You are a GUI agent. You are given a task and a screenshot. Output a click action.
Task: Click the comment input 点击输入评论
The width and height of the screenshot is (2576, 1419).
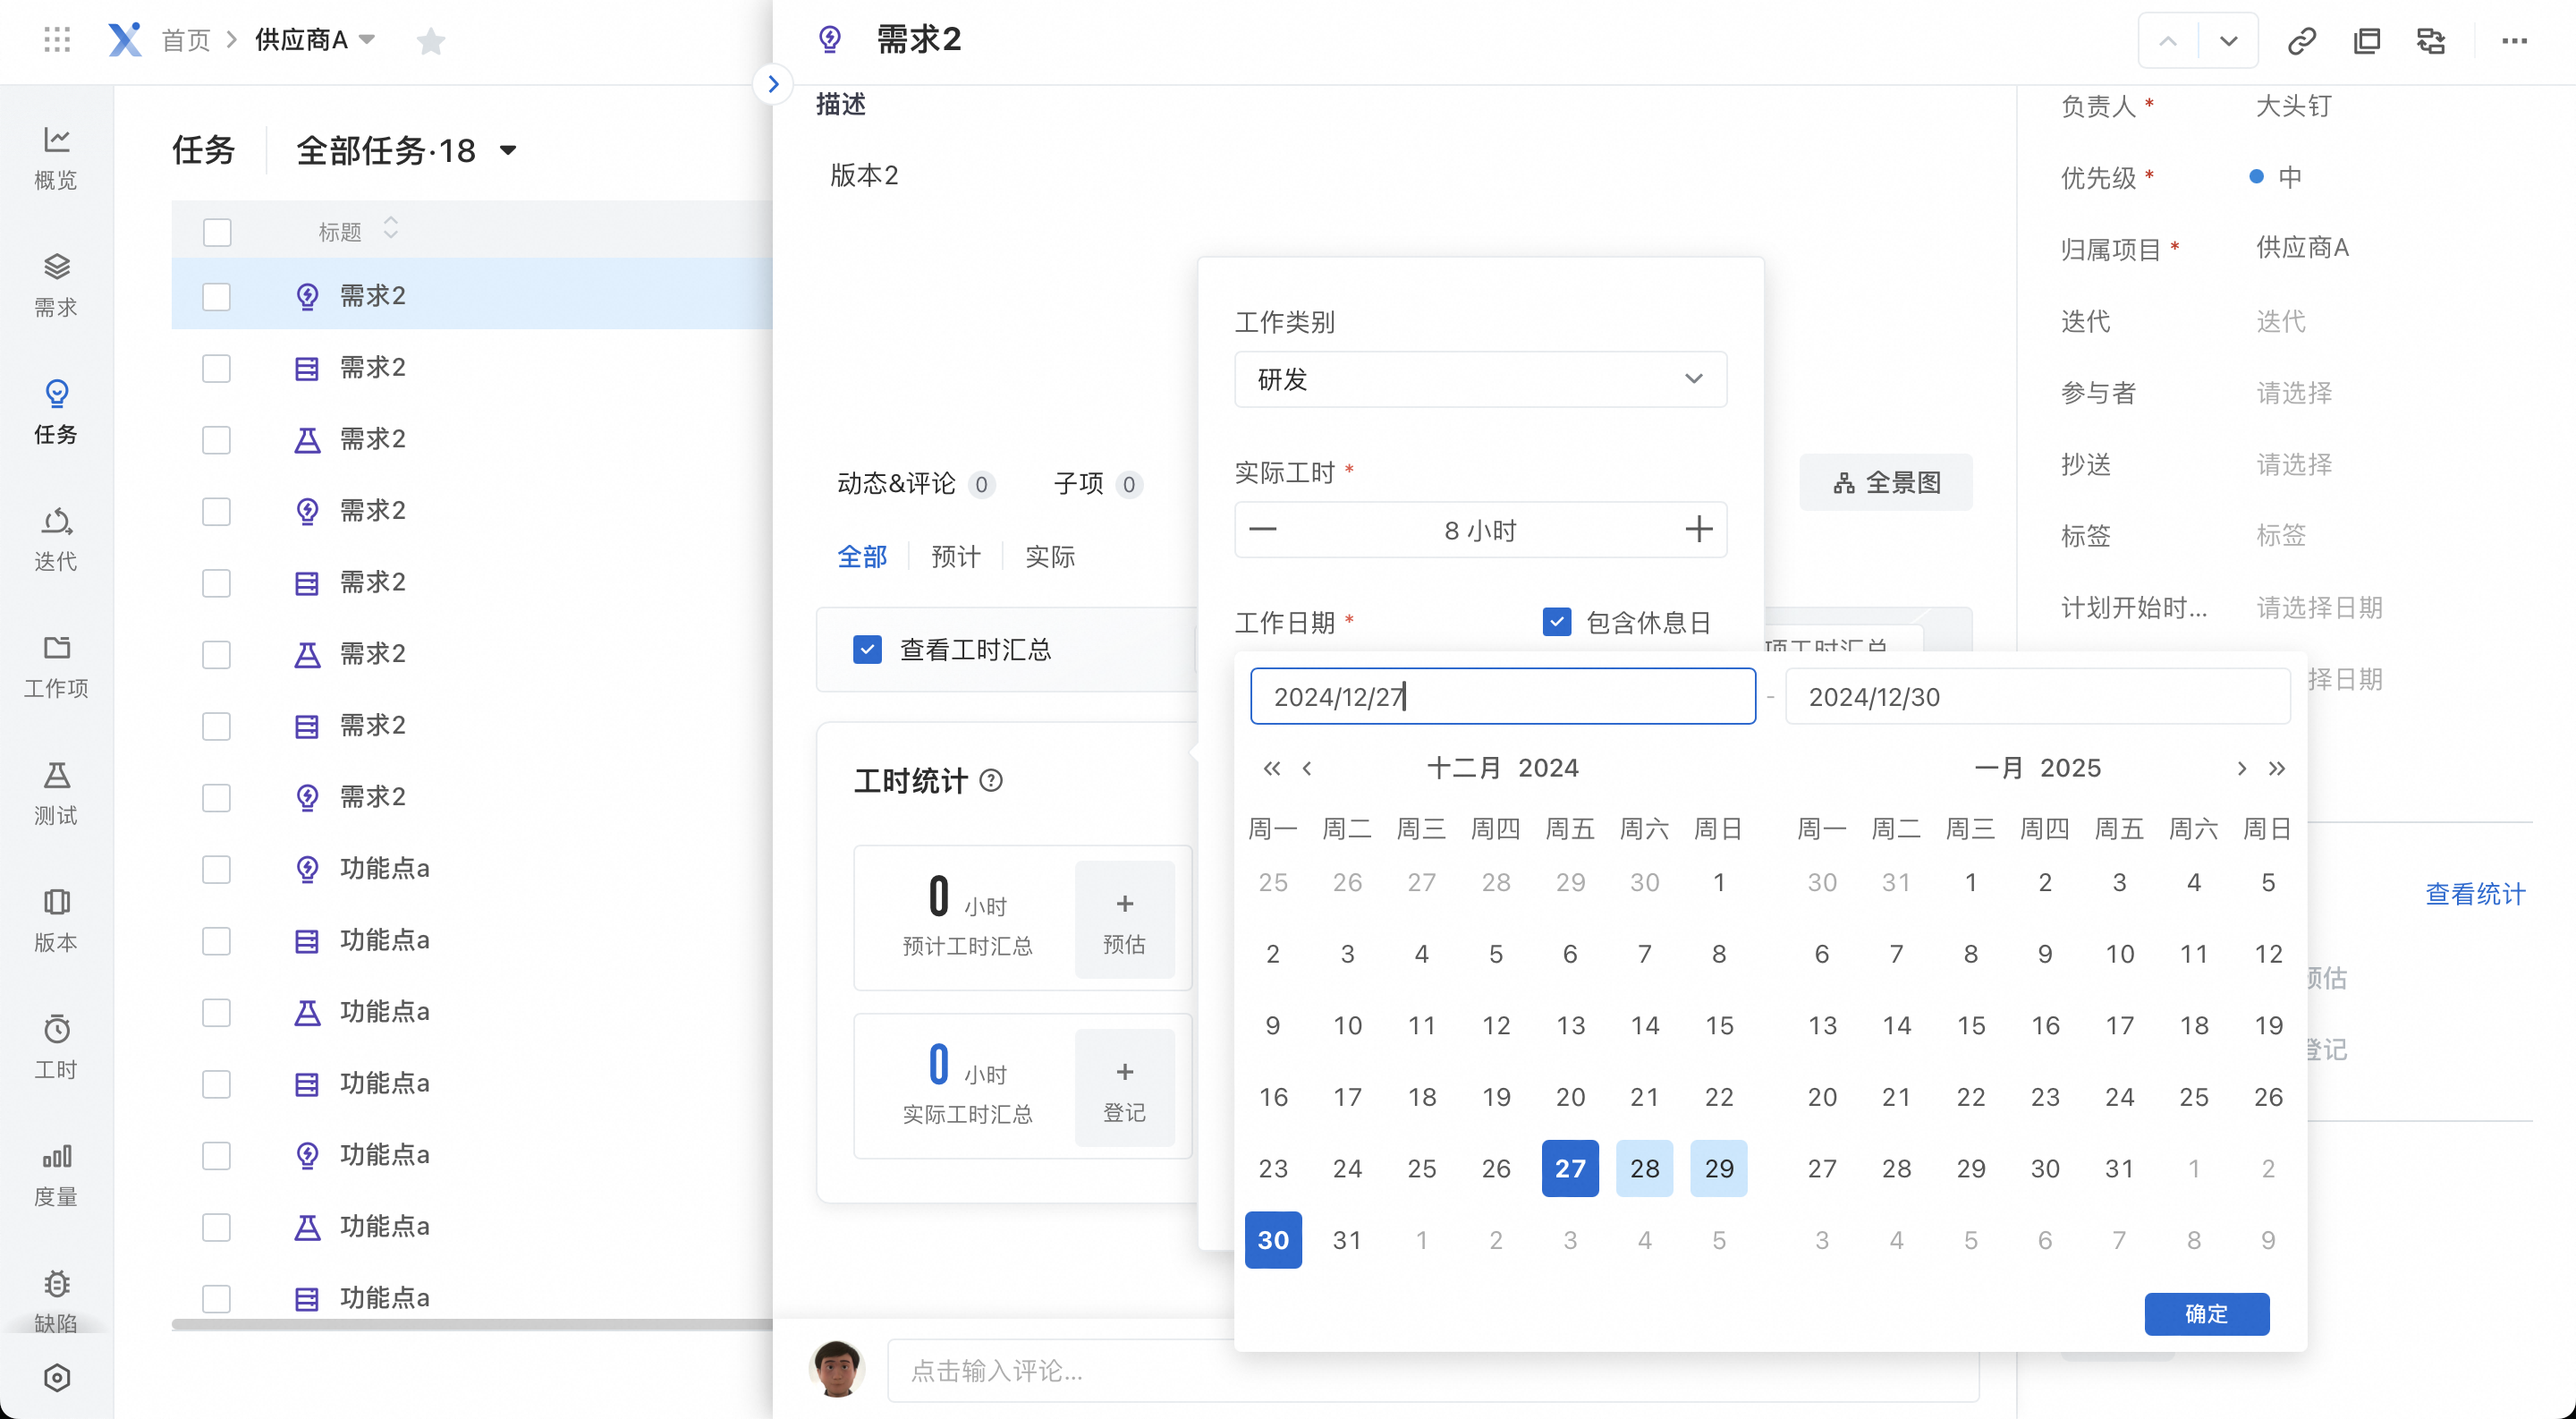click(x=1434, y=1369)
